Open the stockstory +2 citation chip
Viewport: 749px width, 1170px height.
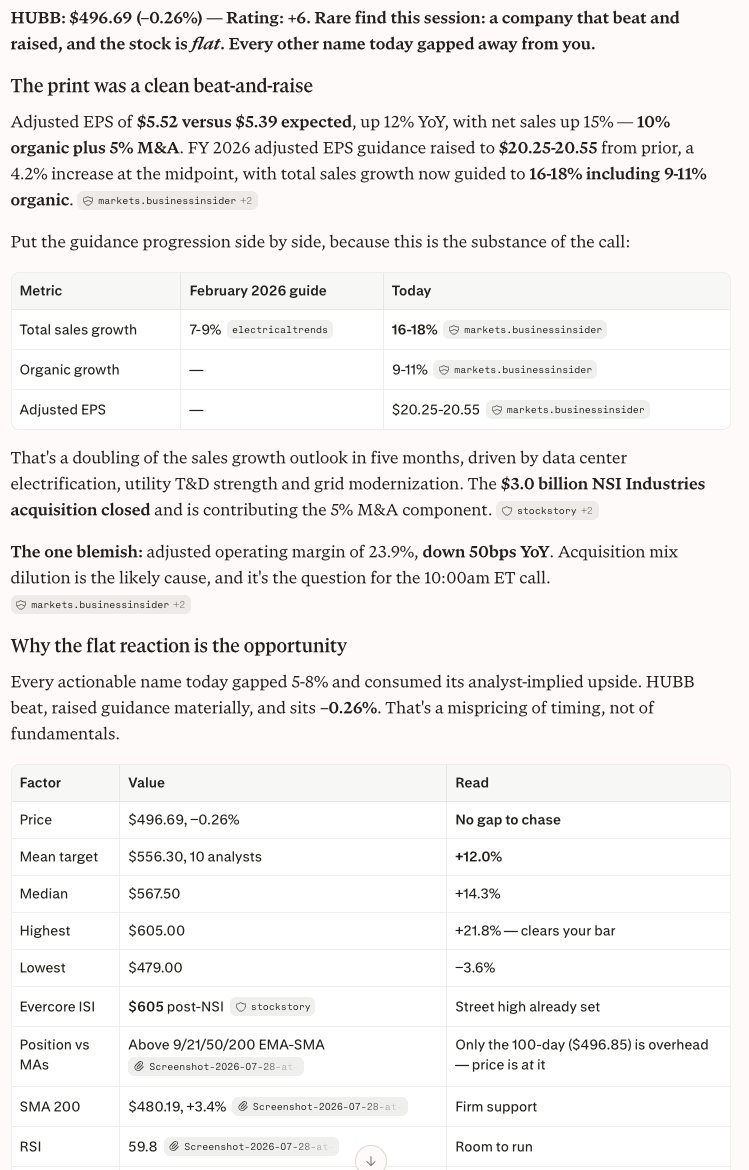point(548,510)
